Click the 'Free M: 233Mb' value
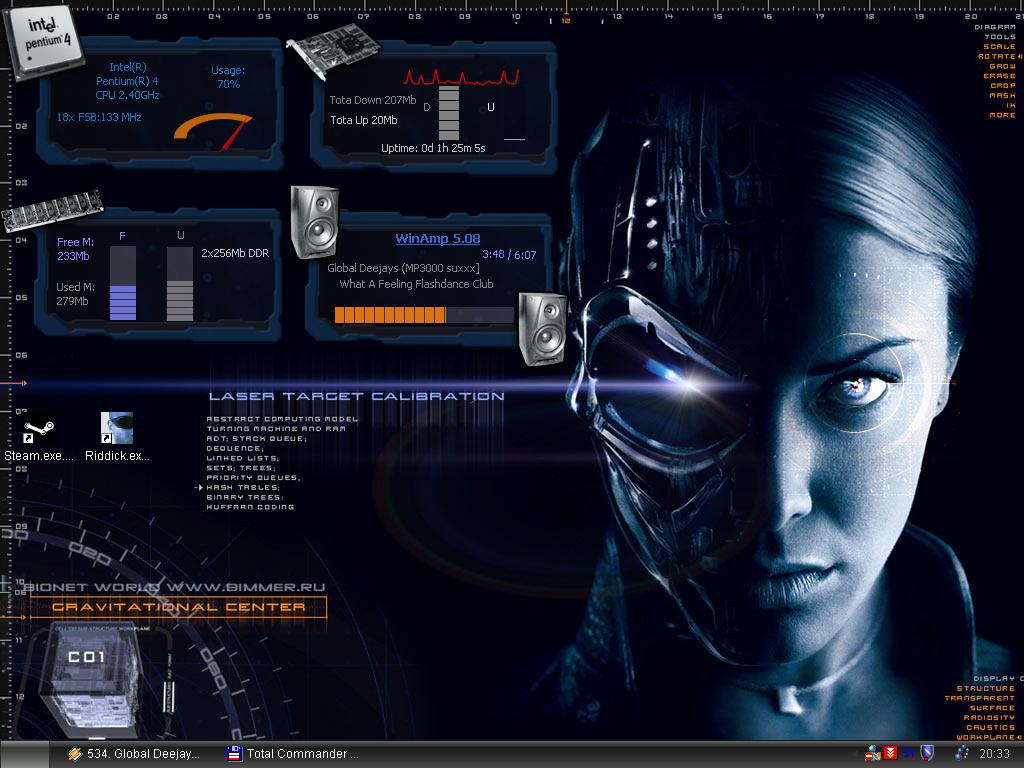 (x=75, y=249)
